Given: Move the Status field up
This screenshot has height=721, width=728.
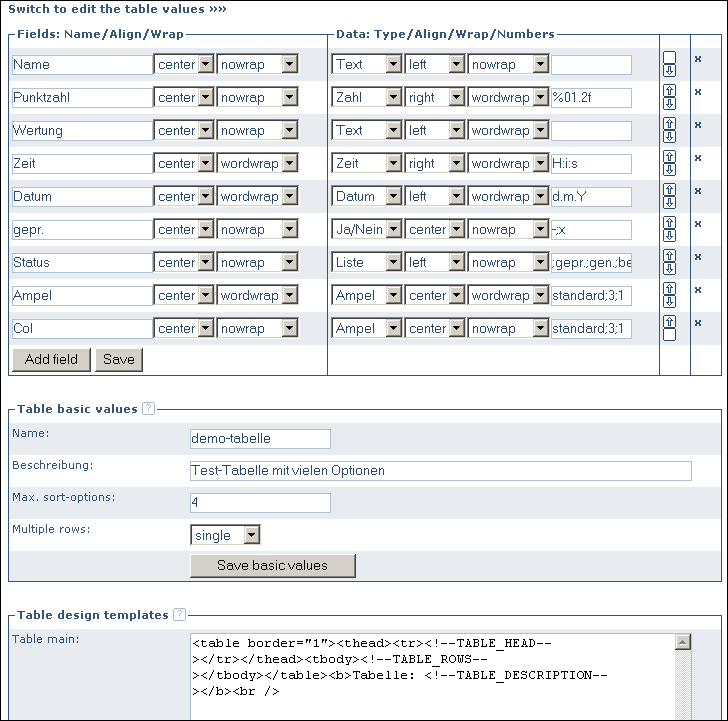Looking at the screenshot, I should click(669, 255).
